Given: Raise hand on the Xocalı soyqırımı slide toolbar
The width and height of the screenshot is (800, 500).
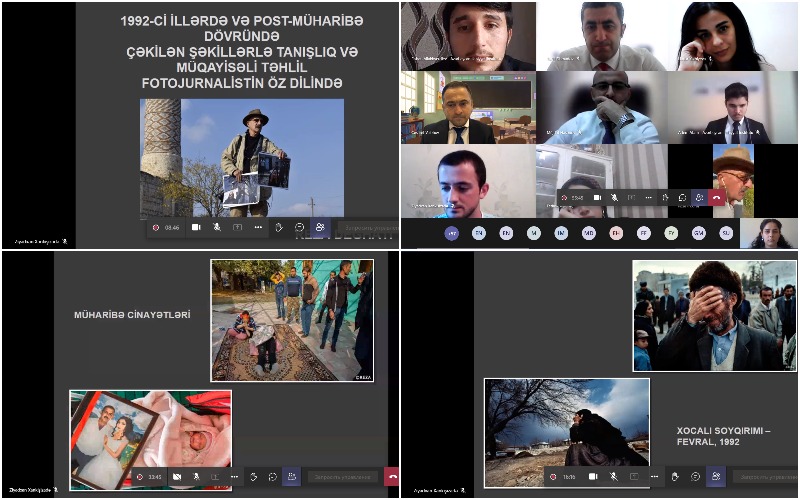Looking at the screenshot, I should (675, 477).
